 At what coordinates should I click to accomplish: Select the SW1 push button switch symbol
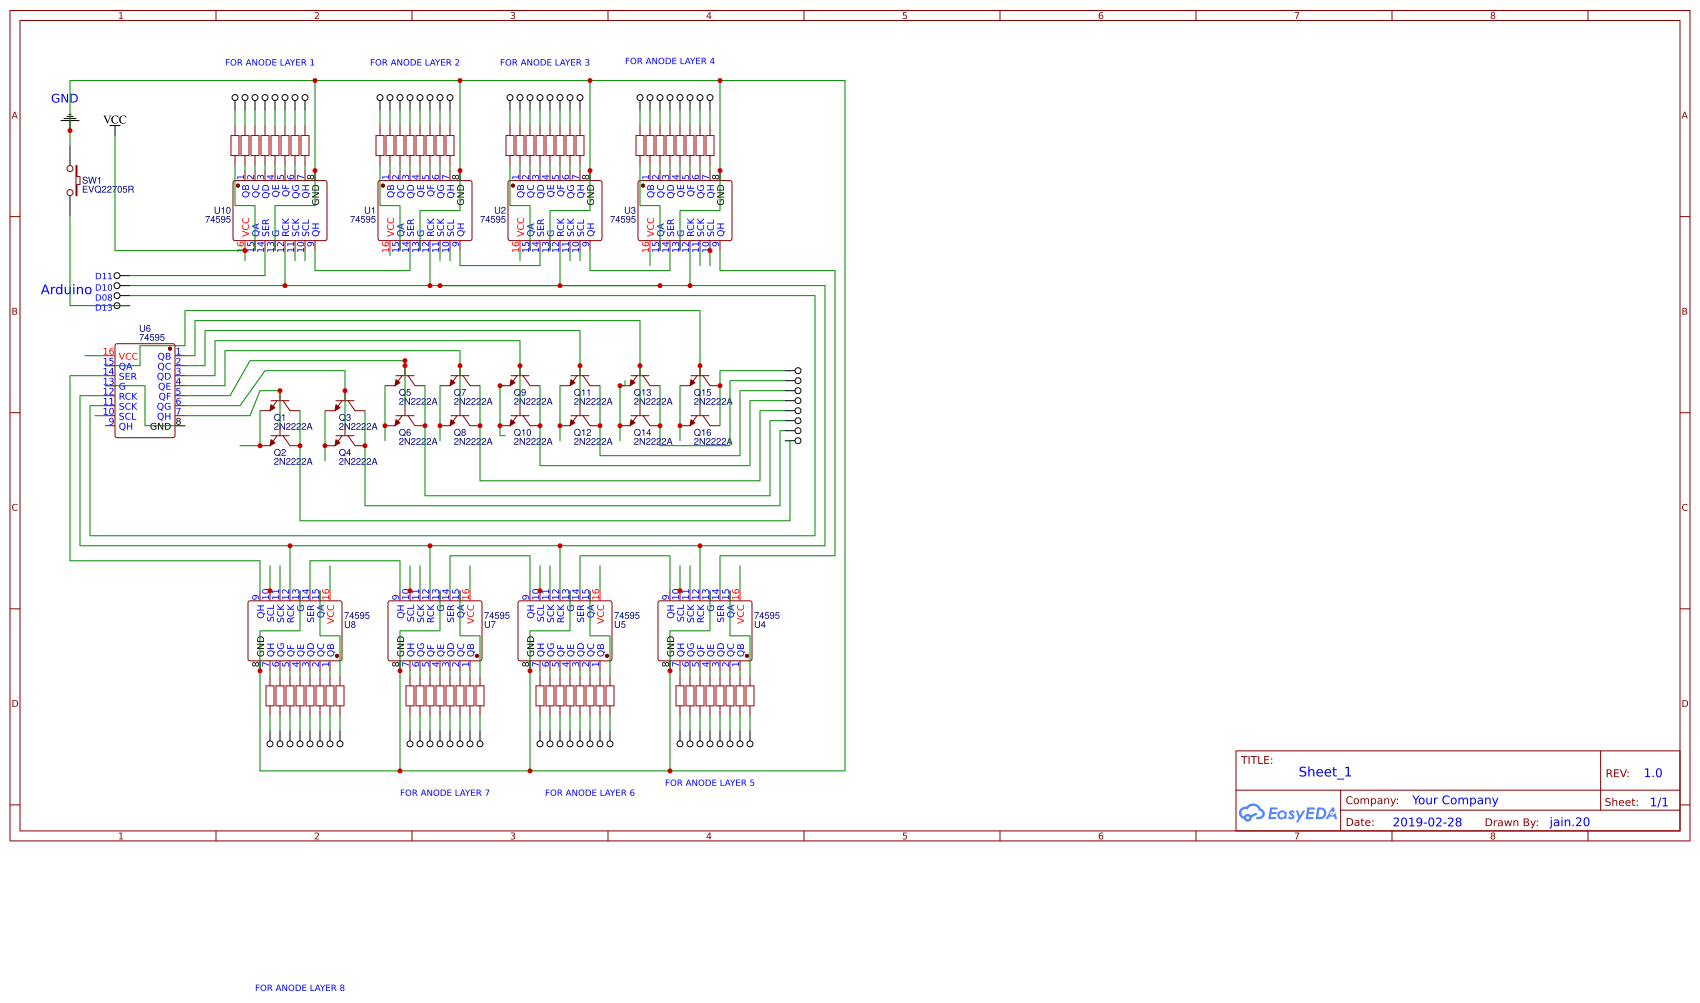(x=72, y=181)
